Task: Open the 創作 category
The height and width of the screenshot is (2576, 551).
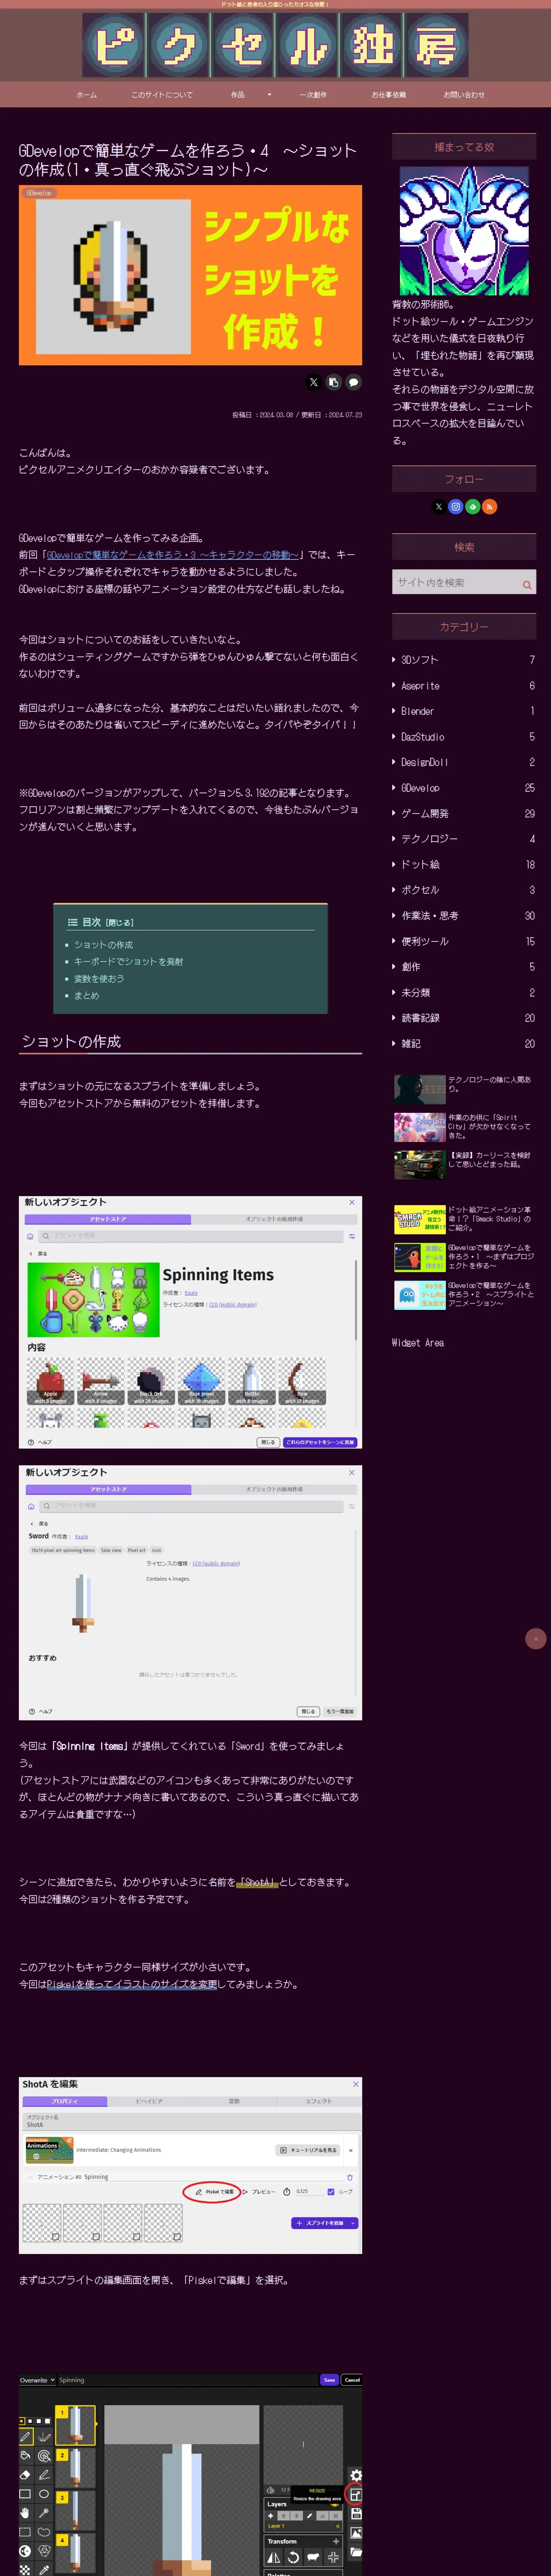Action: click(463, 967)
